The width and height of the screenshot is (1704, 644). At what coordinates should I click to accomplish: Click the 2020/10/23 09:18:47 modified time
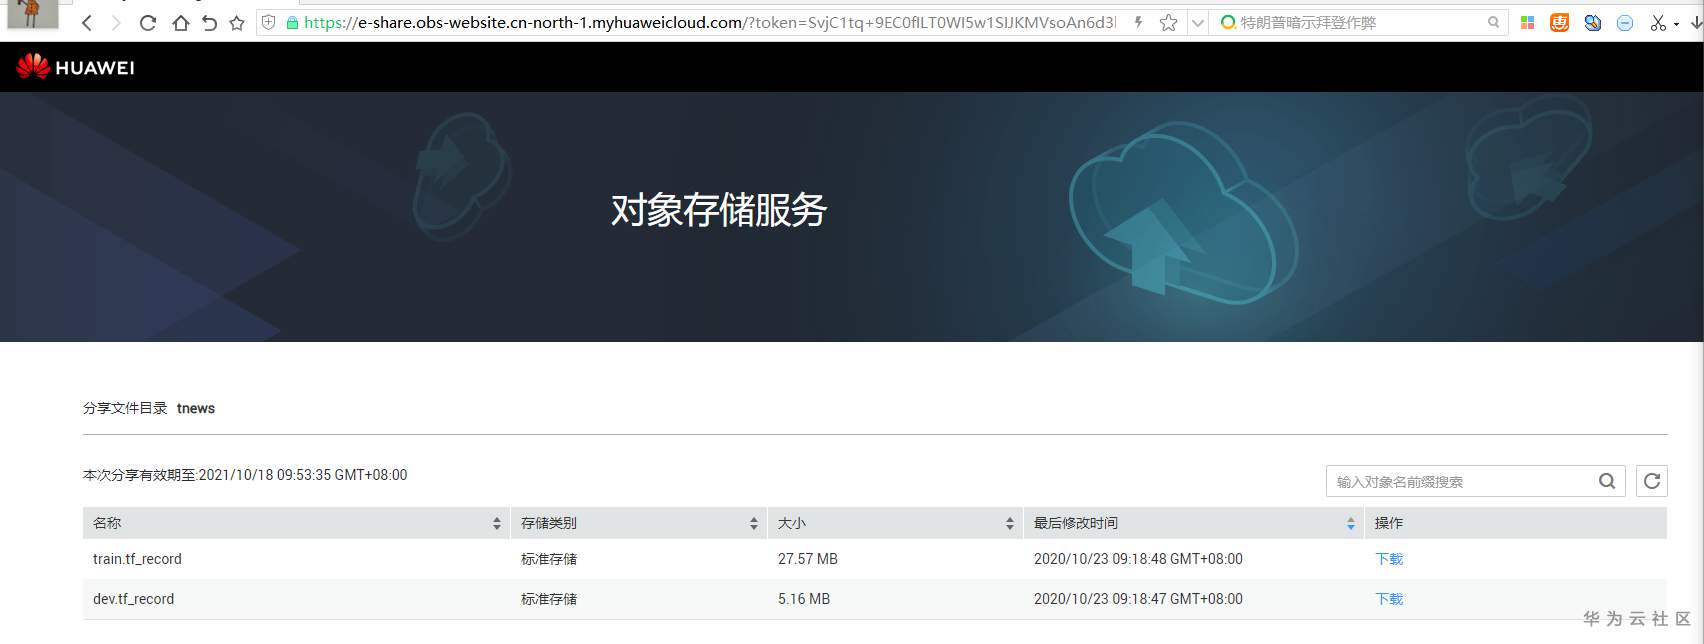click(x=1138, y=599)
